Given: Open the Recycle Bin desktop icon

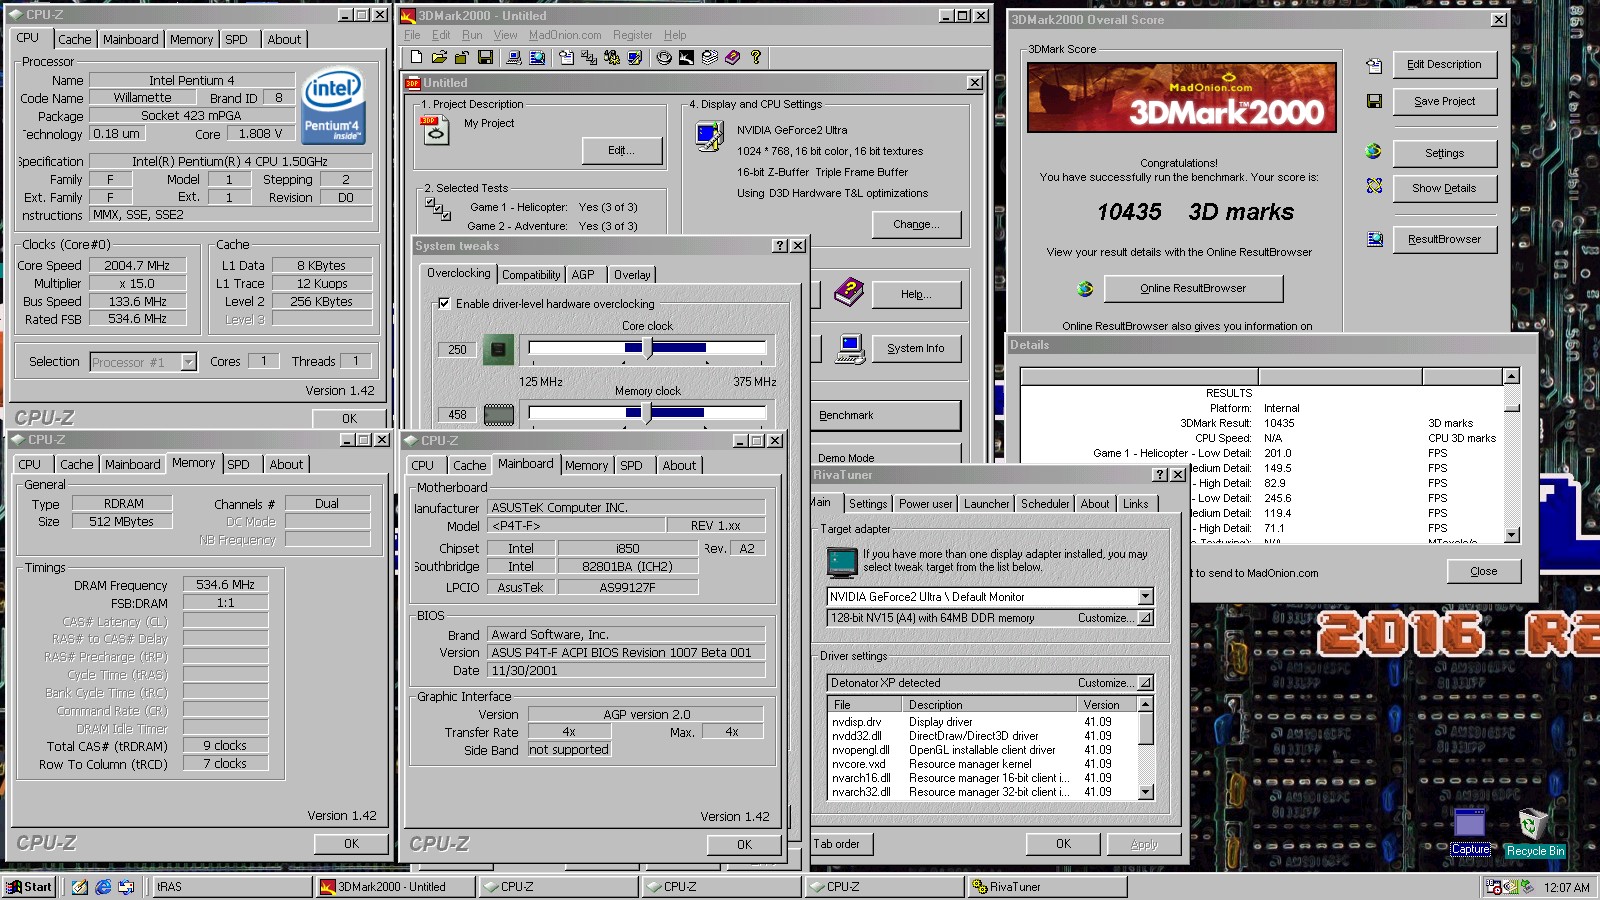Looking at the screenshot, I should tap(1534, 830).
